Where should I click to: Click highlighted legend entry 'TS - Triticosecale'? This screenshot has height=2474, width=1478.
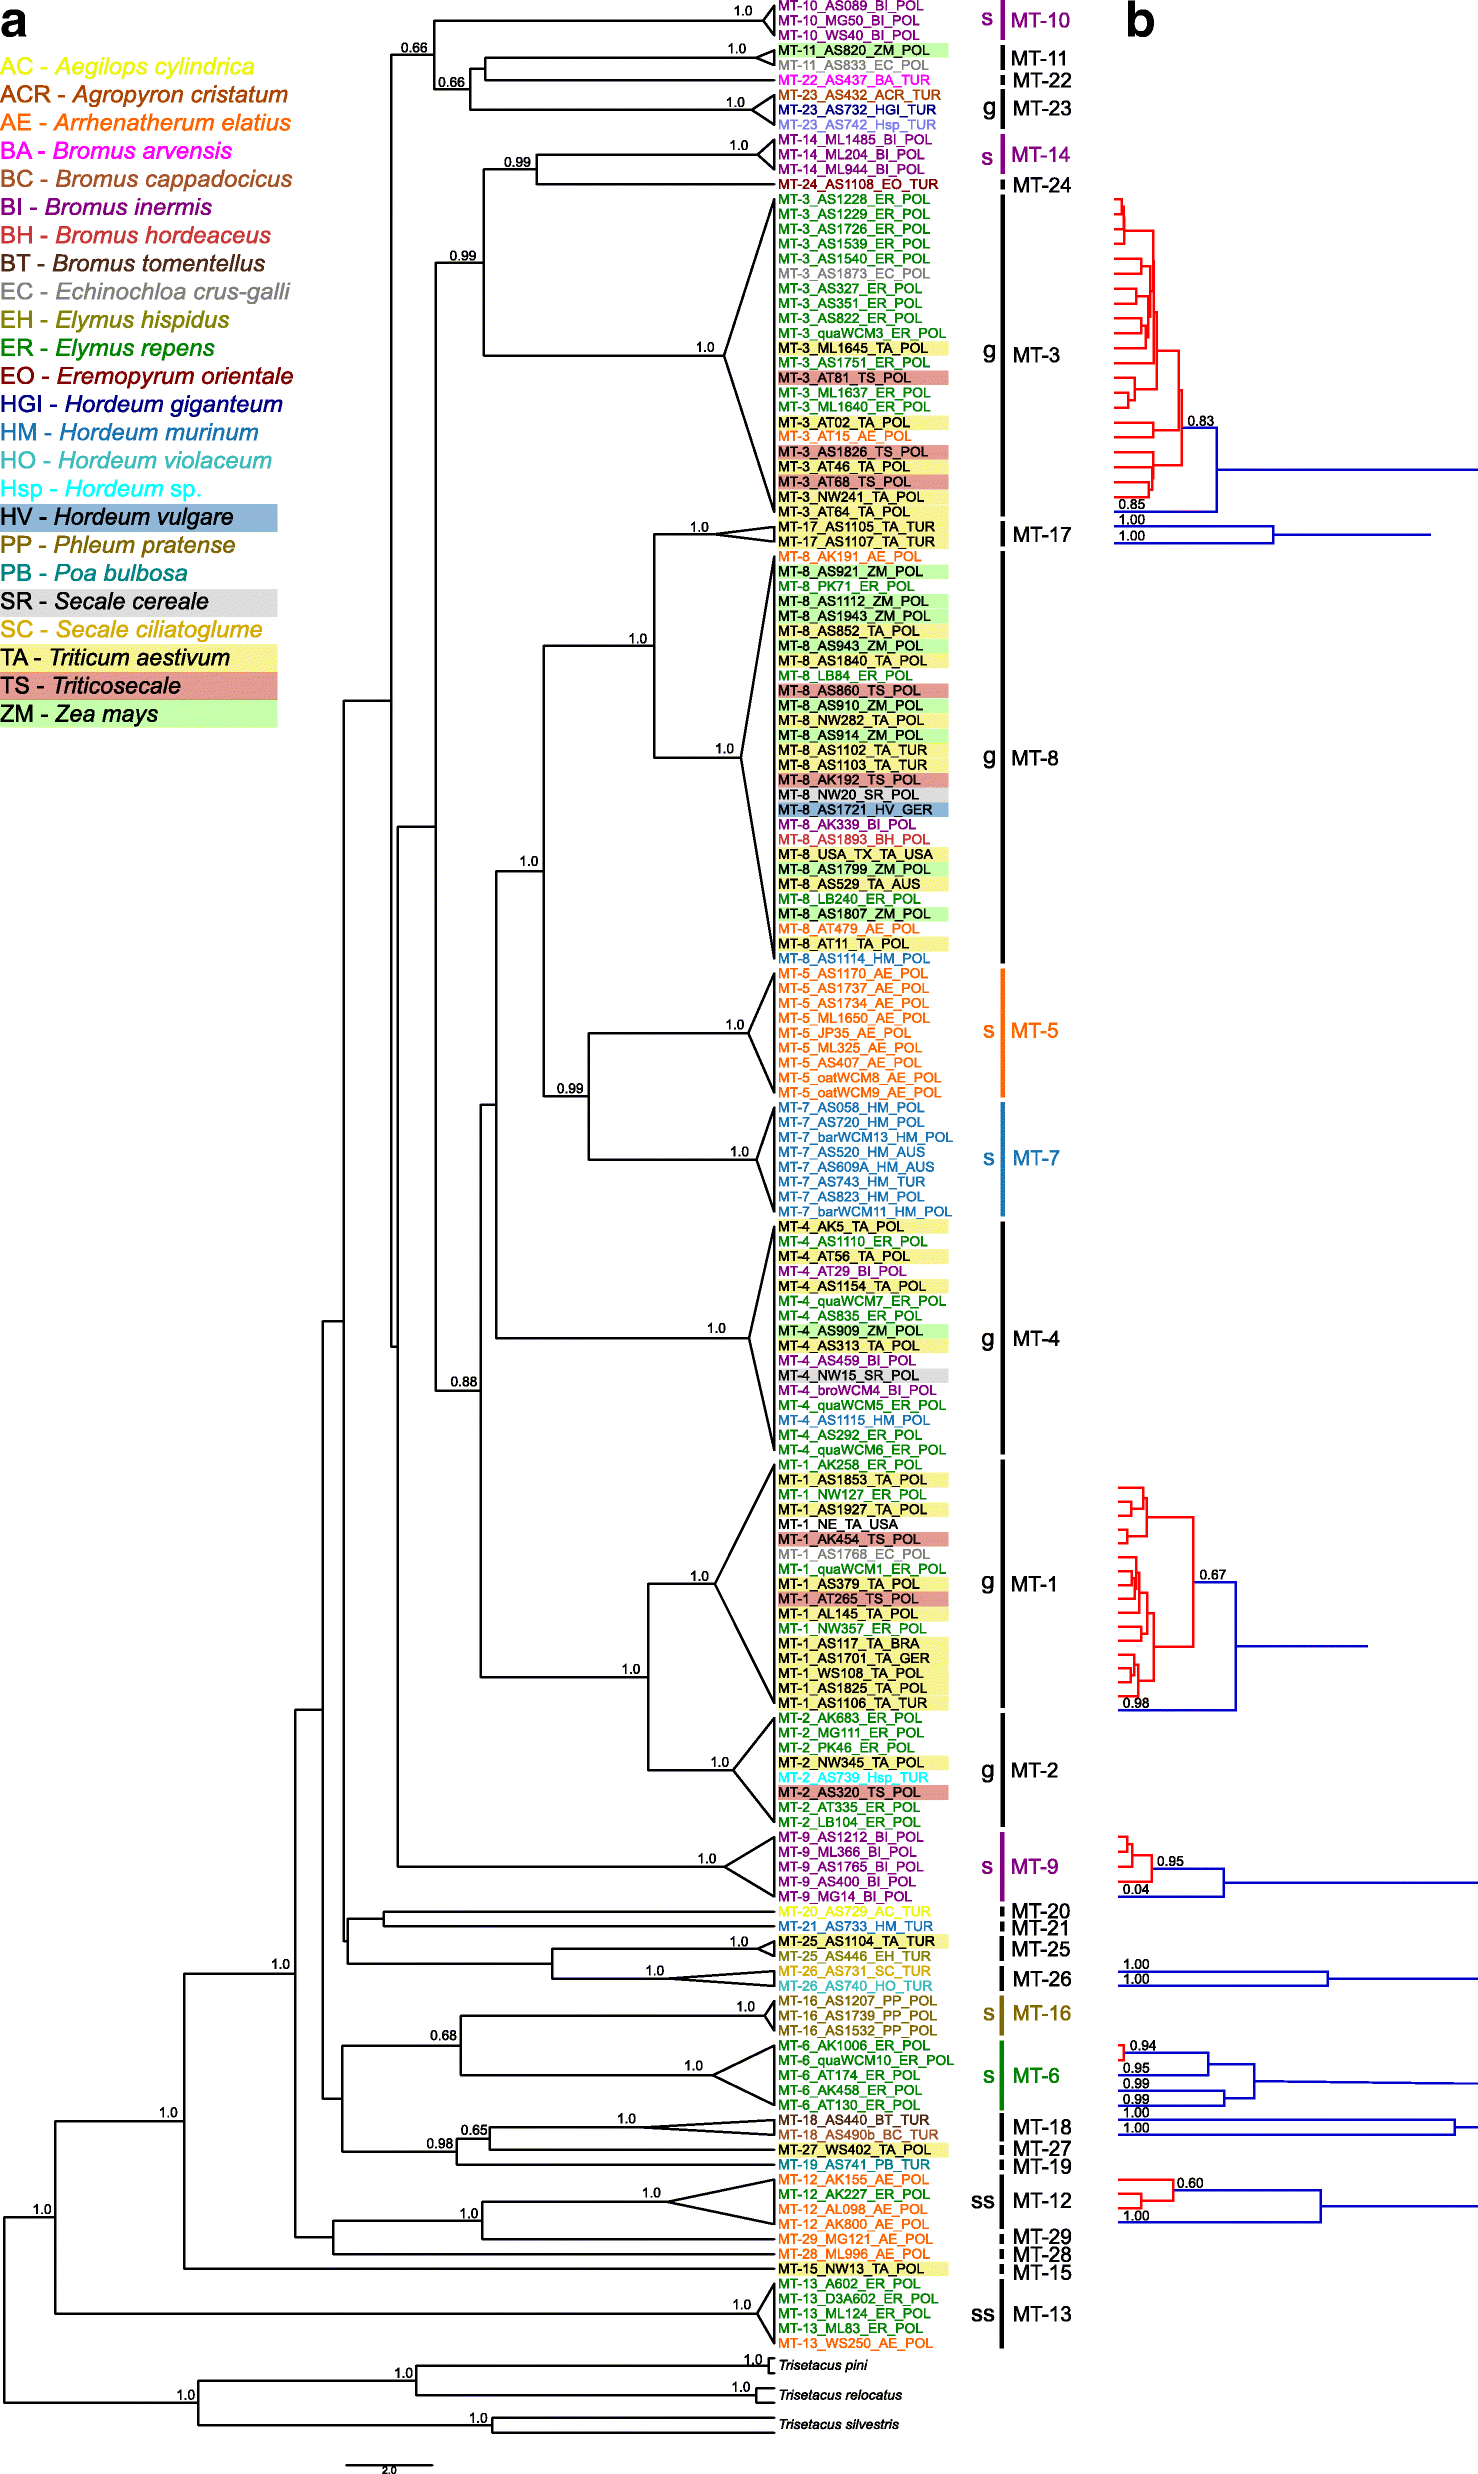coord(139,686)
